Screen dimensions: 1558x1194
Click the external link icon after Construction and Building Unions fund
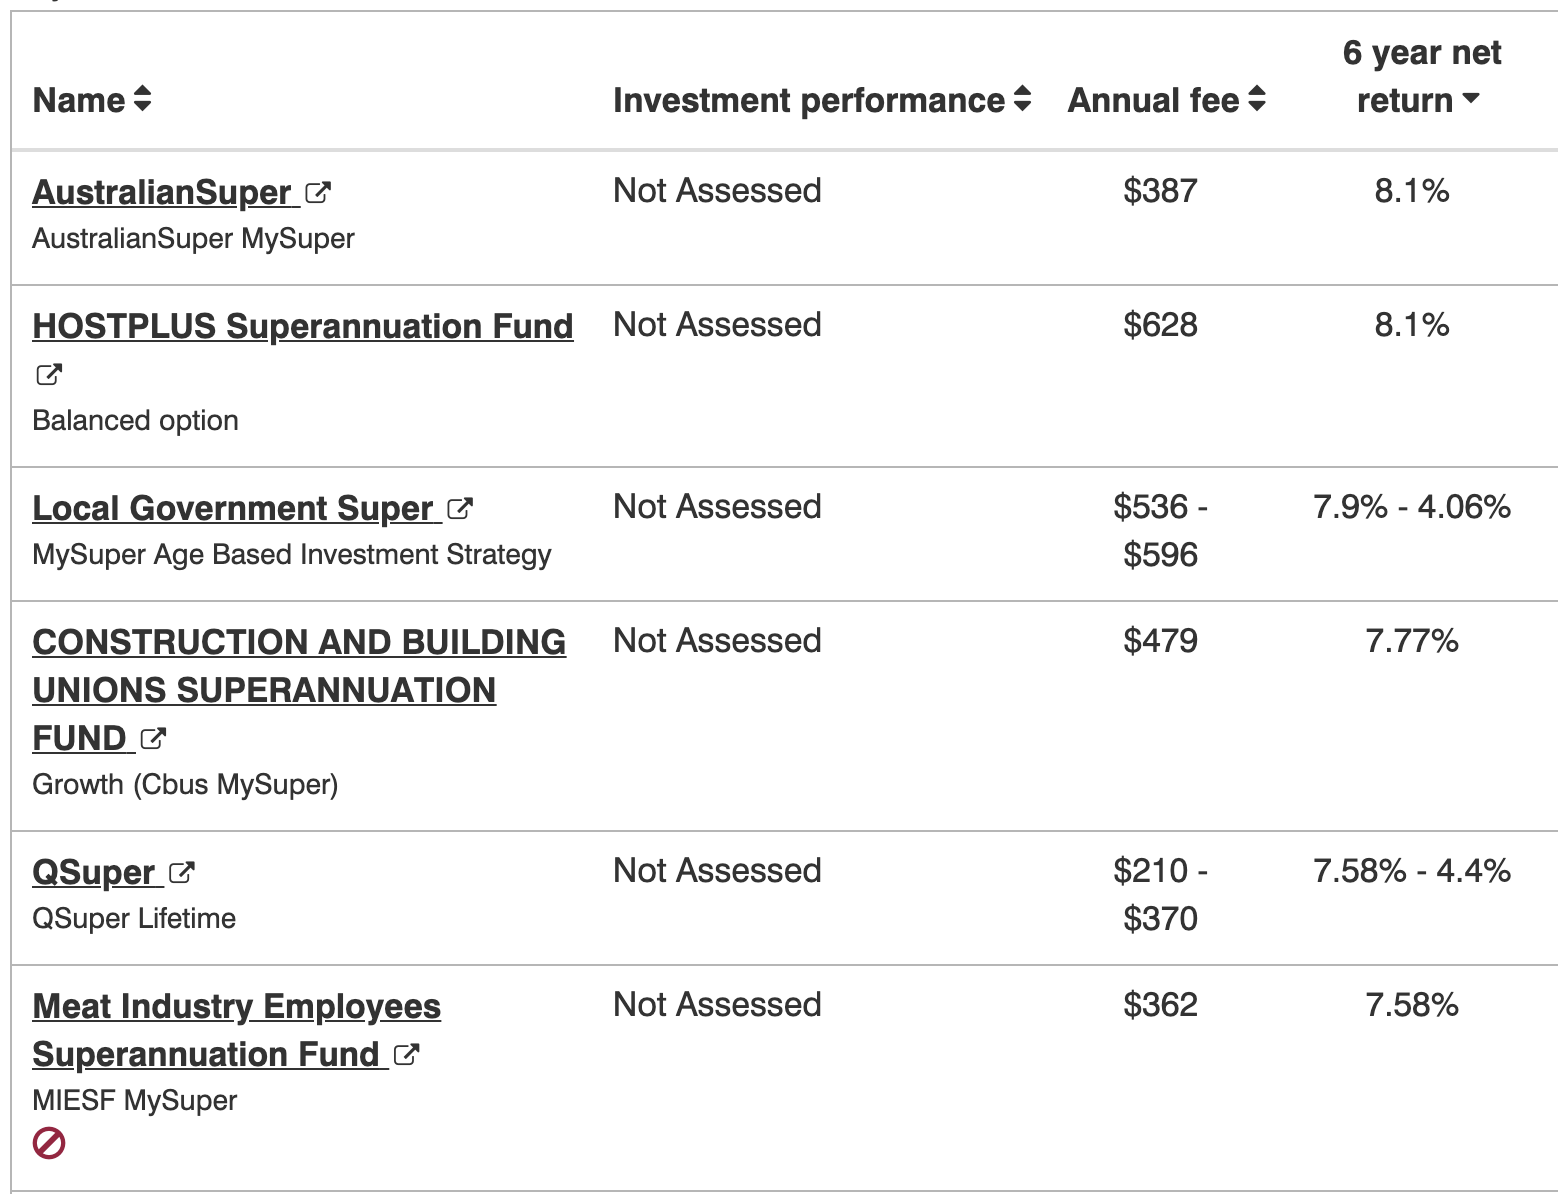tap(153, 738)
